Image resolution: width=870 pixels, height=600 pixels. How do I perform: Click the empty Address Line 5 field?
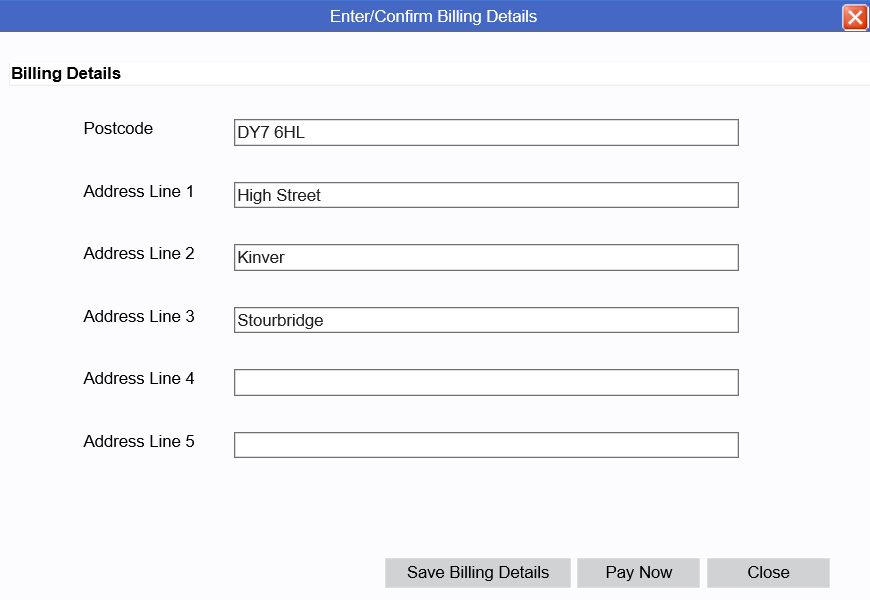point(486,445)
